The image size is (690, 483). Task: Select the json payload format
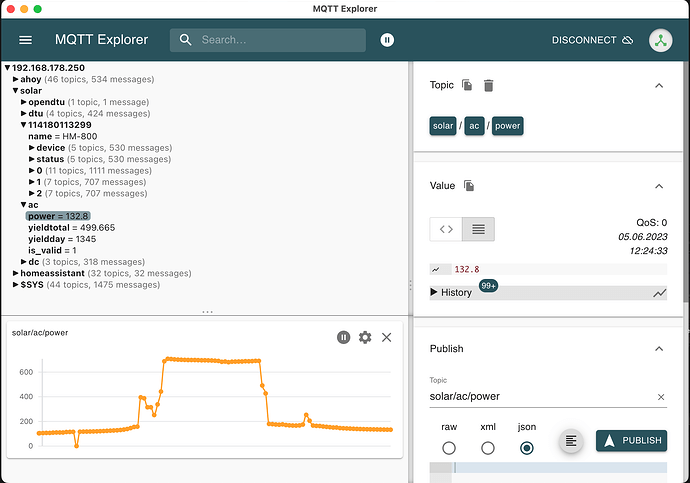pos(526,448)
